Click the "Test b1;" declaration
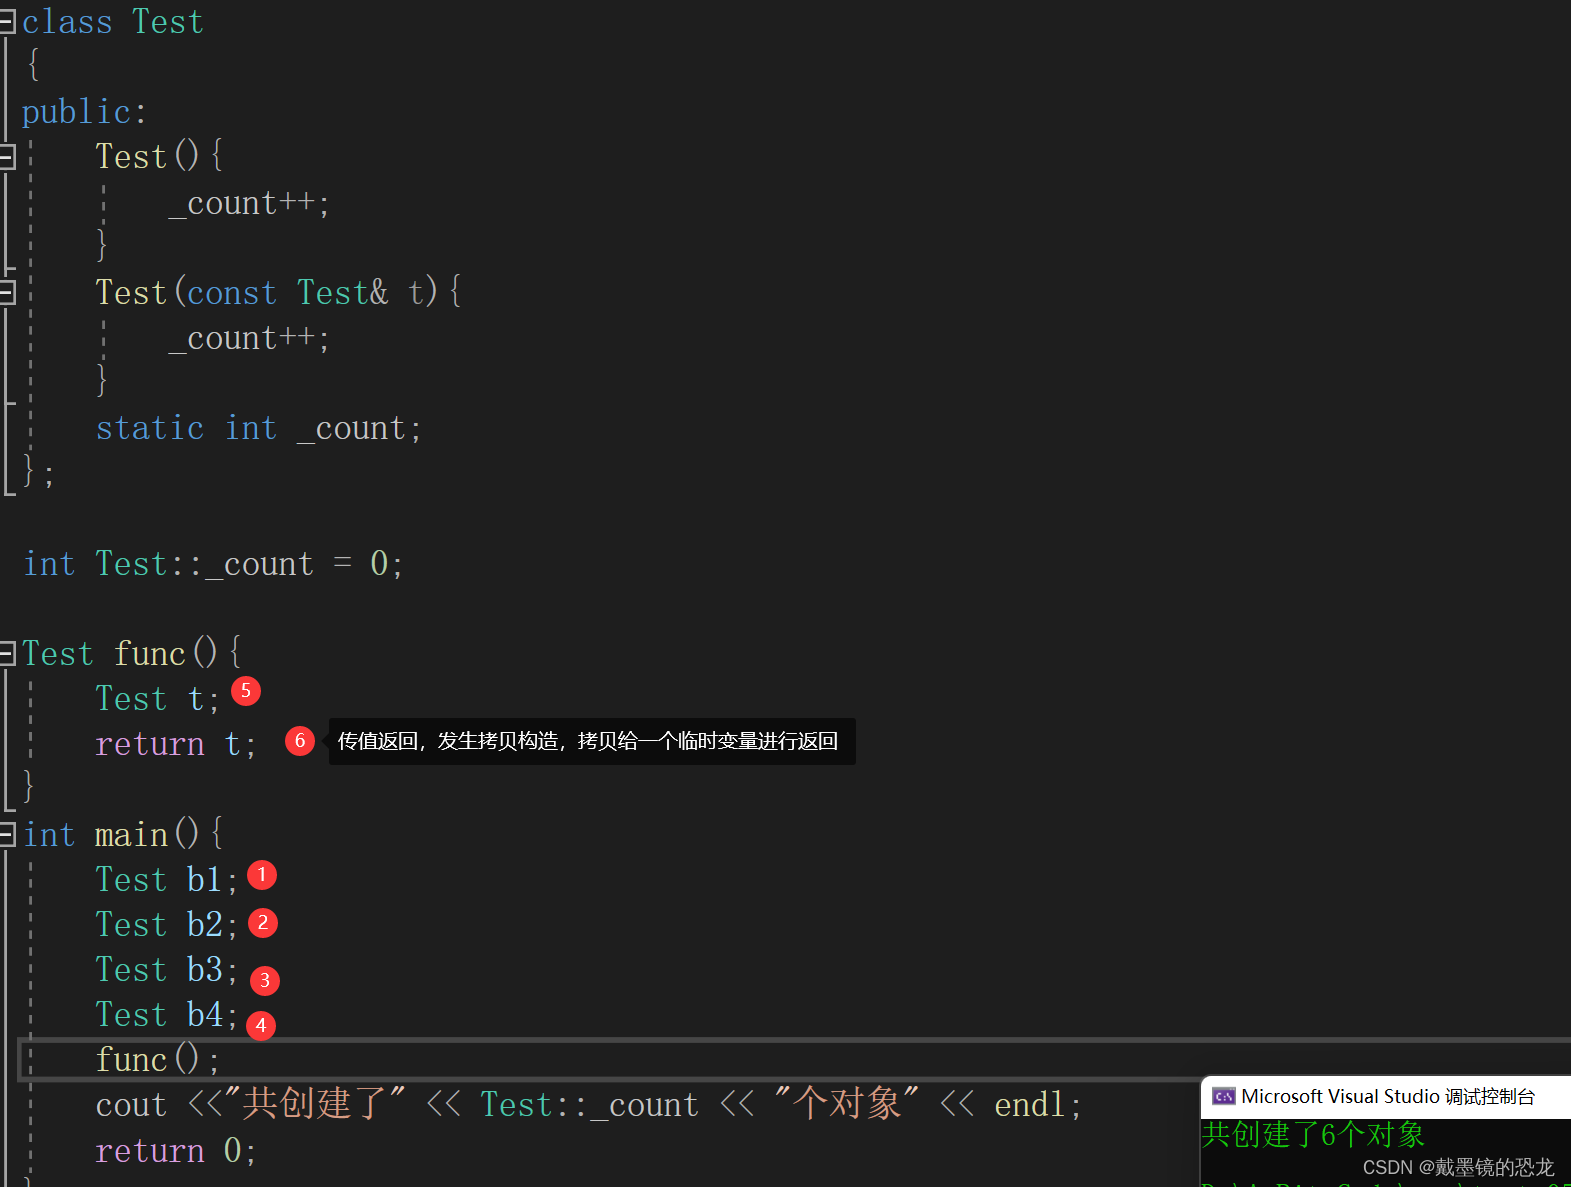The image size is (1571, 1187). click(167, 880)
